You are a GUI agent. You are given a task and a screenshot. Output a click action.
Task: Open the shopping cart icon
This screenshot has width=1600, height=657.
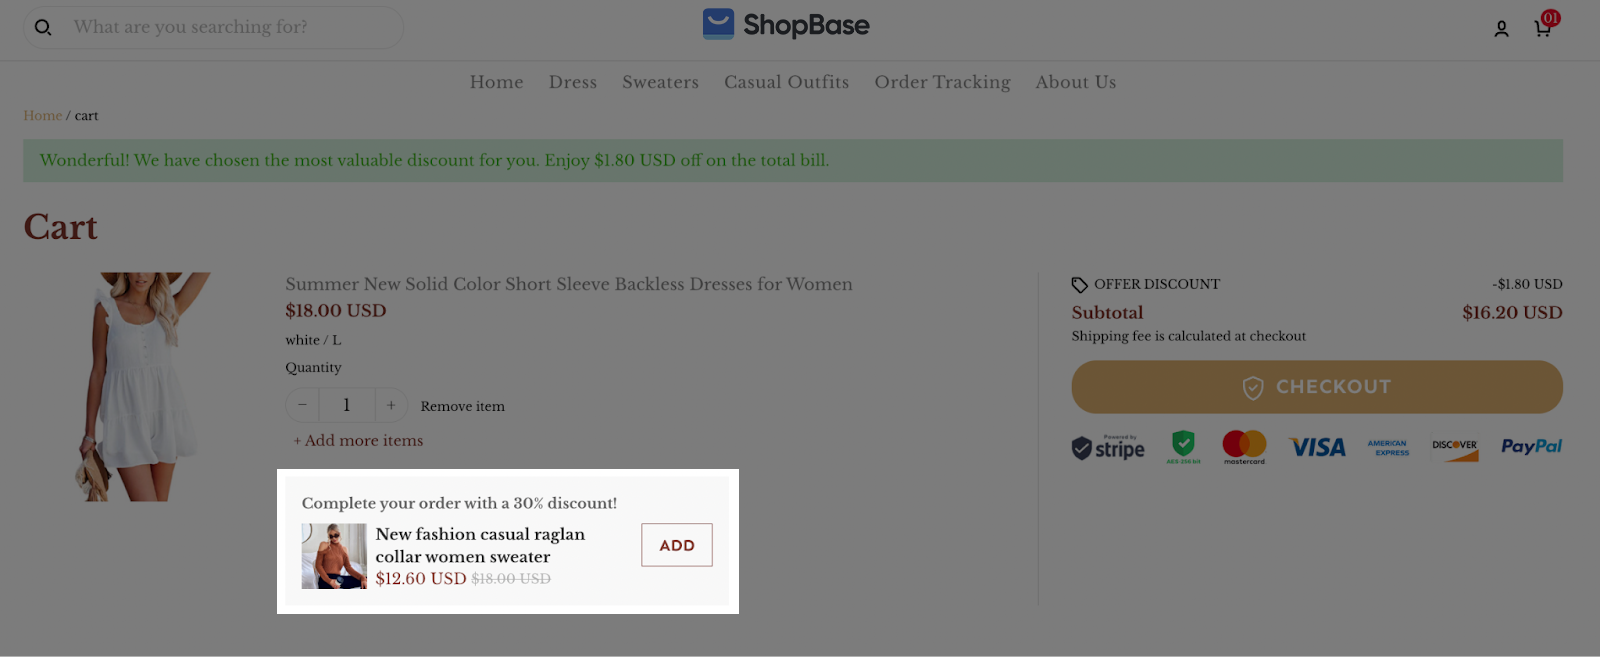(x=1543, y=28)
